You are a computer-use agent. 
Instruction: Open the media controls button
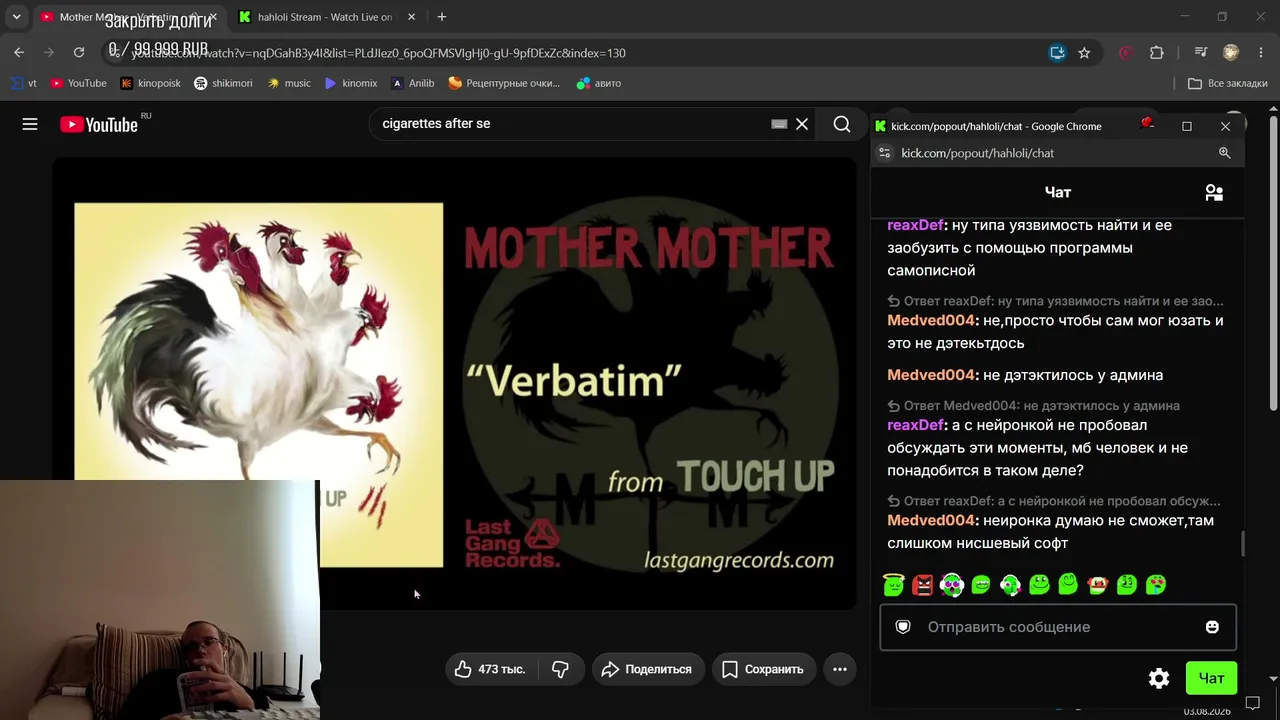click(x=1201, y=53)
